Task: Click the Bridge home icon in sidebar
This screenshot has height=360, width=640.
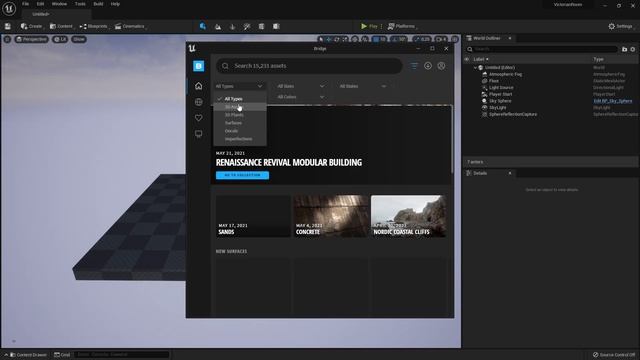Action: coord(198,86)
